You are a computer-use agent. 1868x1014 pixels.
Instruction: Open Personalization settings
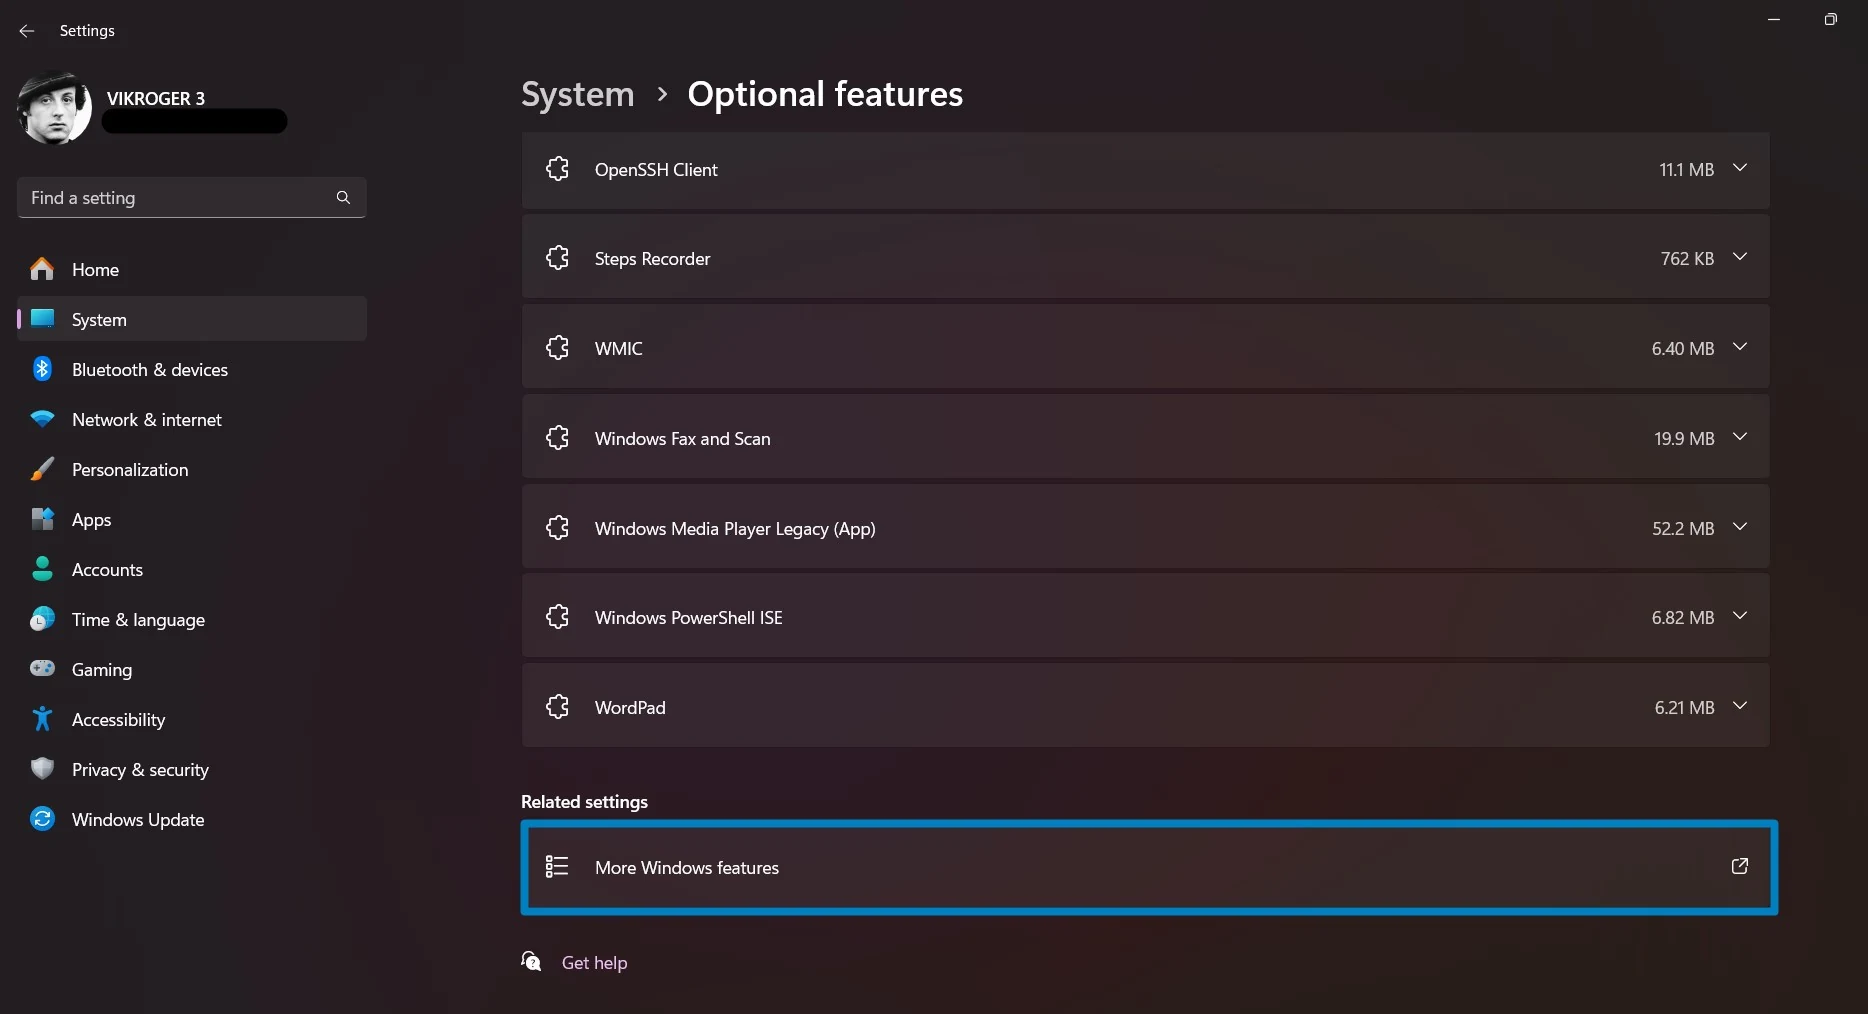tap(192, 470)
